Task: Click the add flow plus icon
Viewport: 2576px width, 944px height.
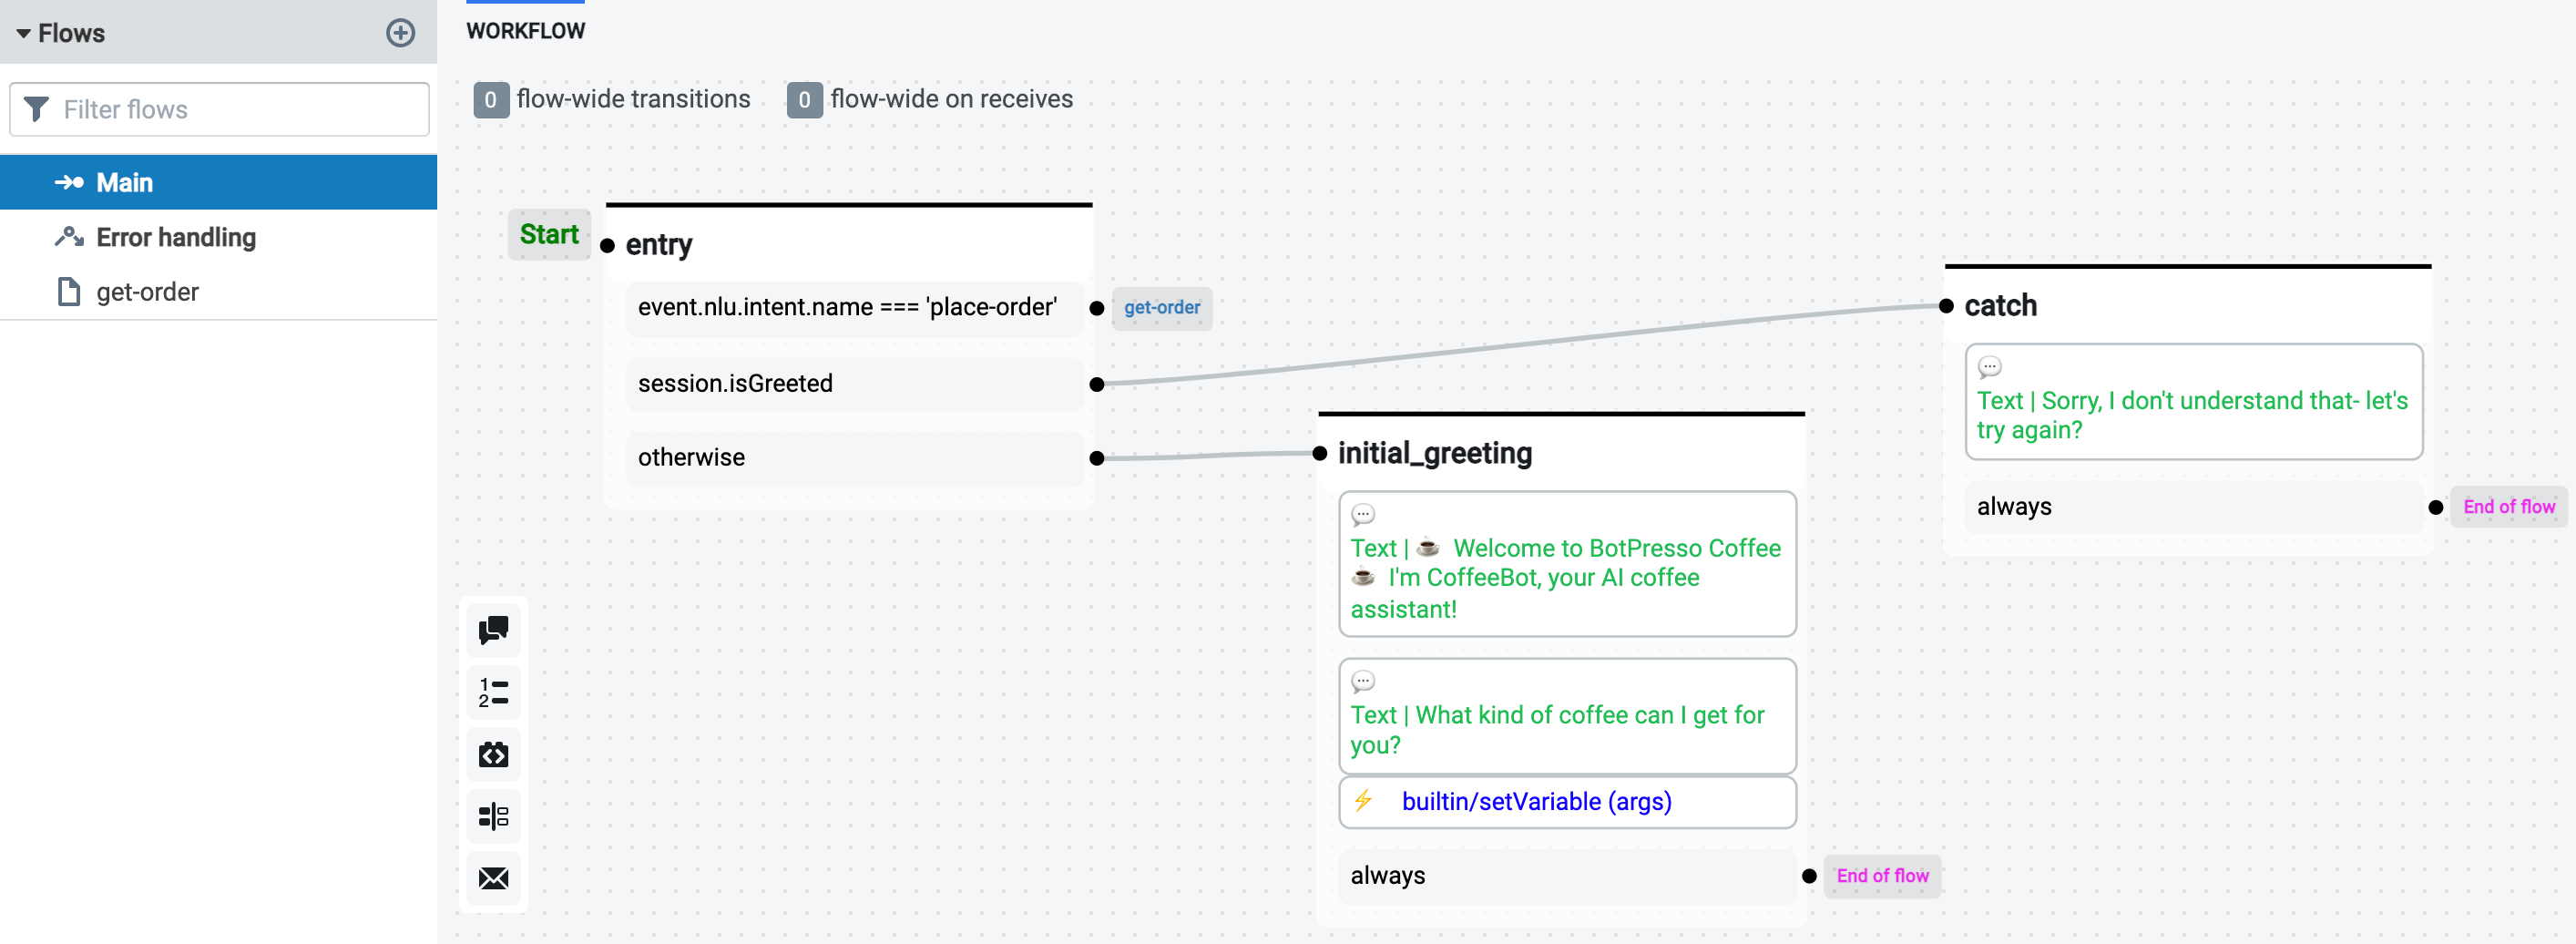Action: [x=400, y=33]
